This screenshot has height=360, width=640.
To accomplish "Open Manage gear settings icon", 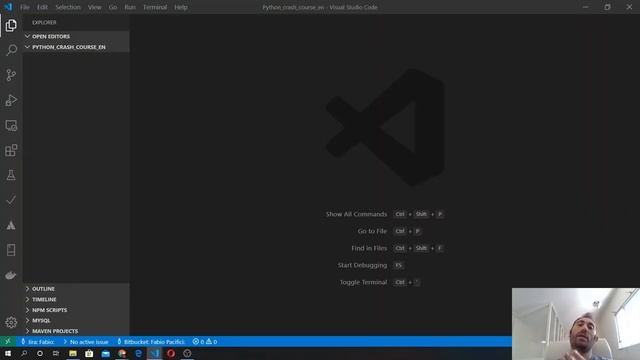I will click(x=11, y=322).
